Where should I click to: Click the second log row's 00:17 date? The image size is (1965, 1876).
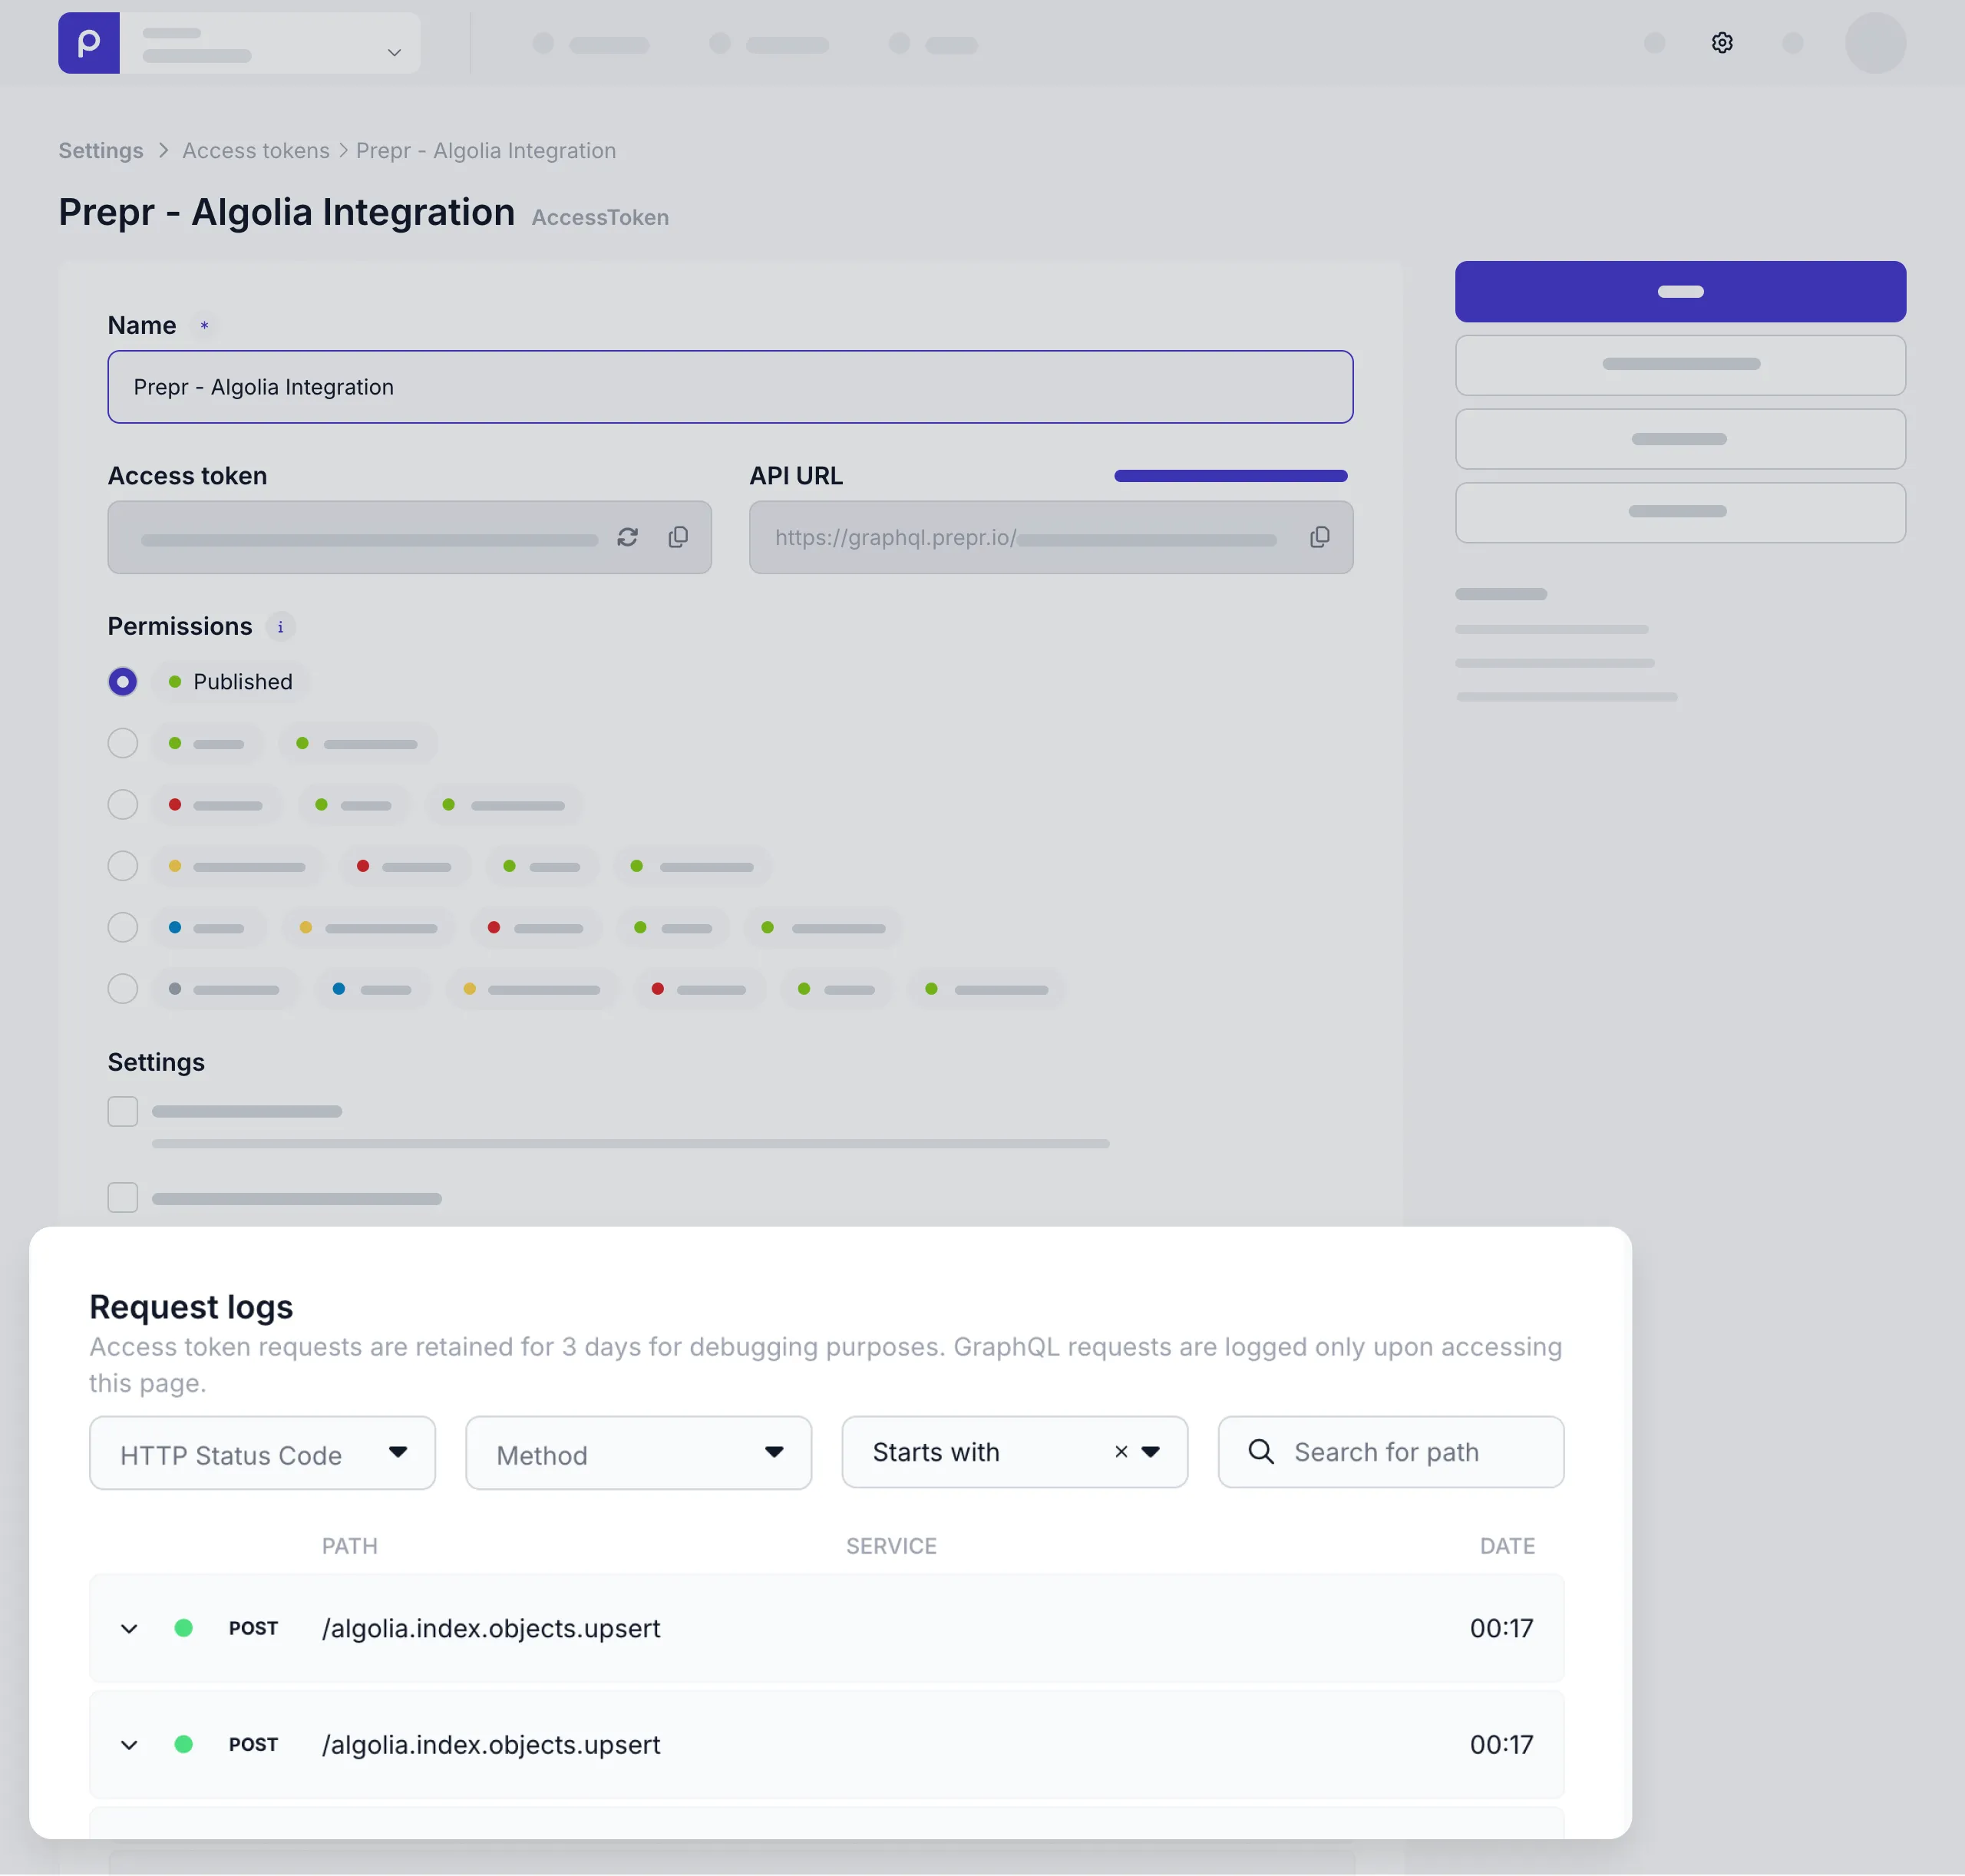click(1501, 1744)
